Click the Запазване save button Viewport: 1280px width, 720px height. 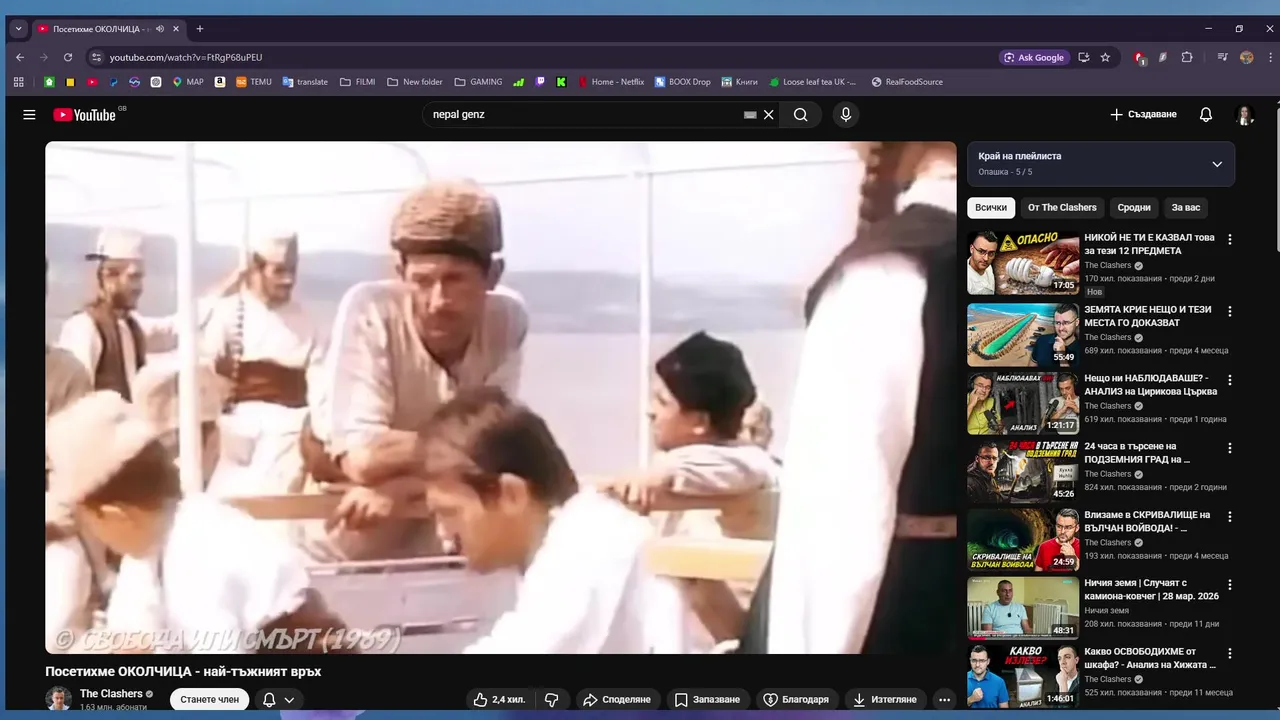pyautogui.click(x=707, y=700)
